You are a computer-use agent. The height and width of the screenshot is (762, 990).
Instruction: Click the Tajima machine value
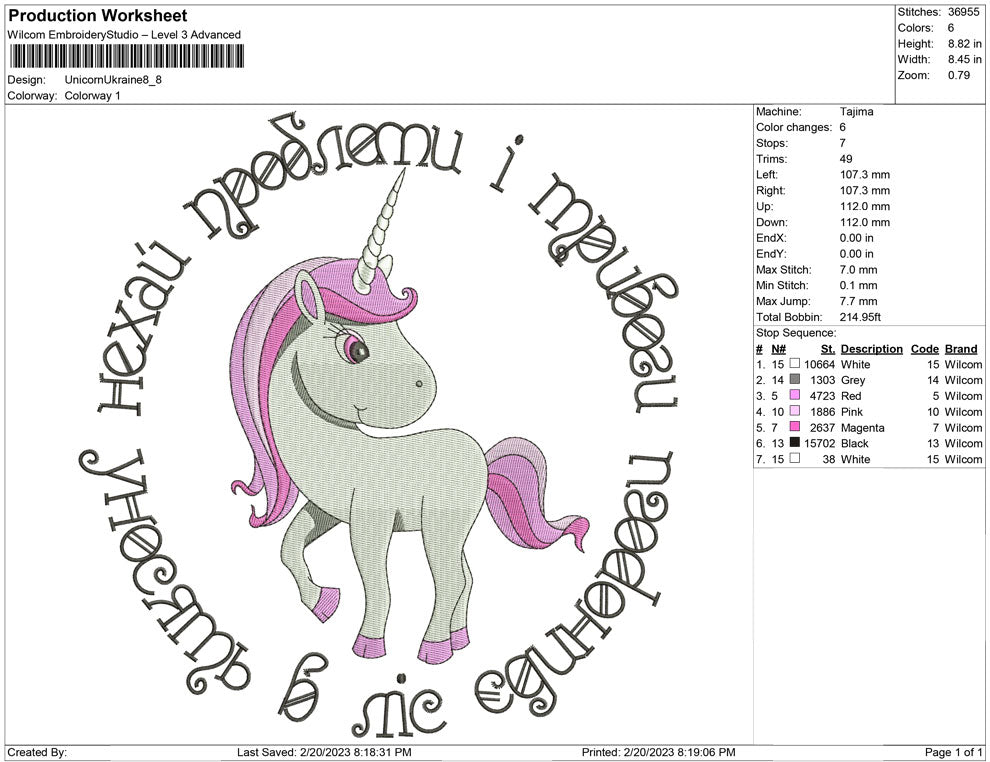(x=855, y=112)
